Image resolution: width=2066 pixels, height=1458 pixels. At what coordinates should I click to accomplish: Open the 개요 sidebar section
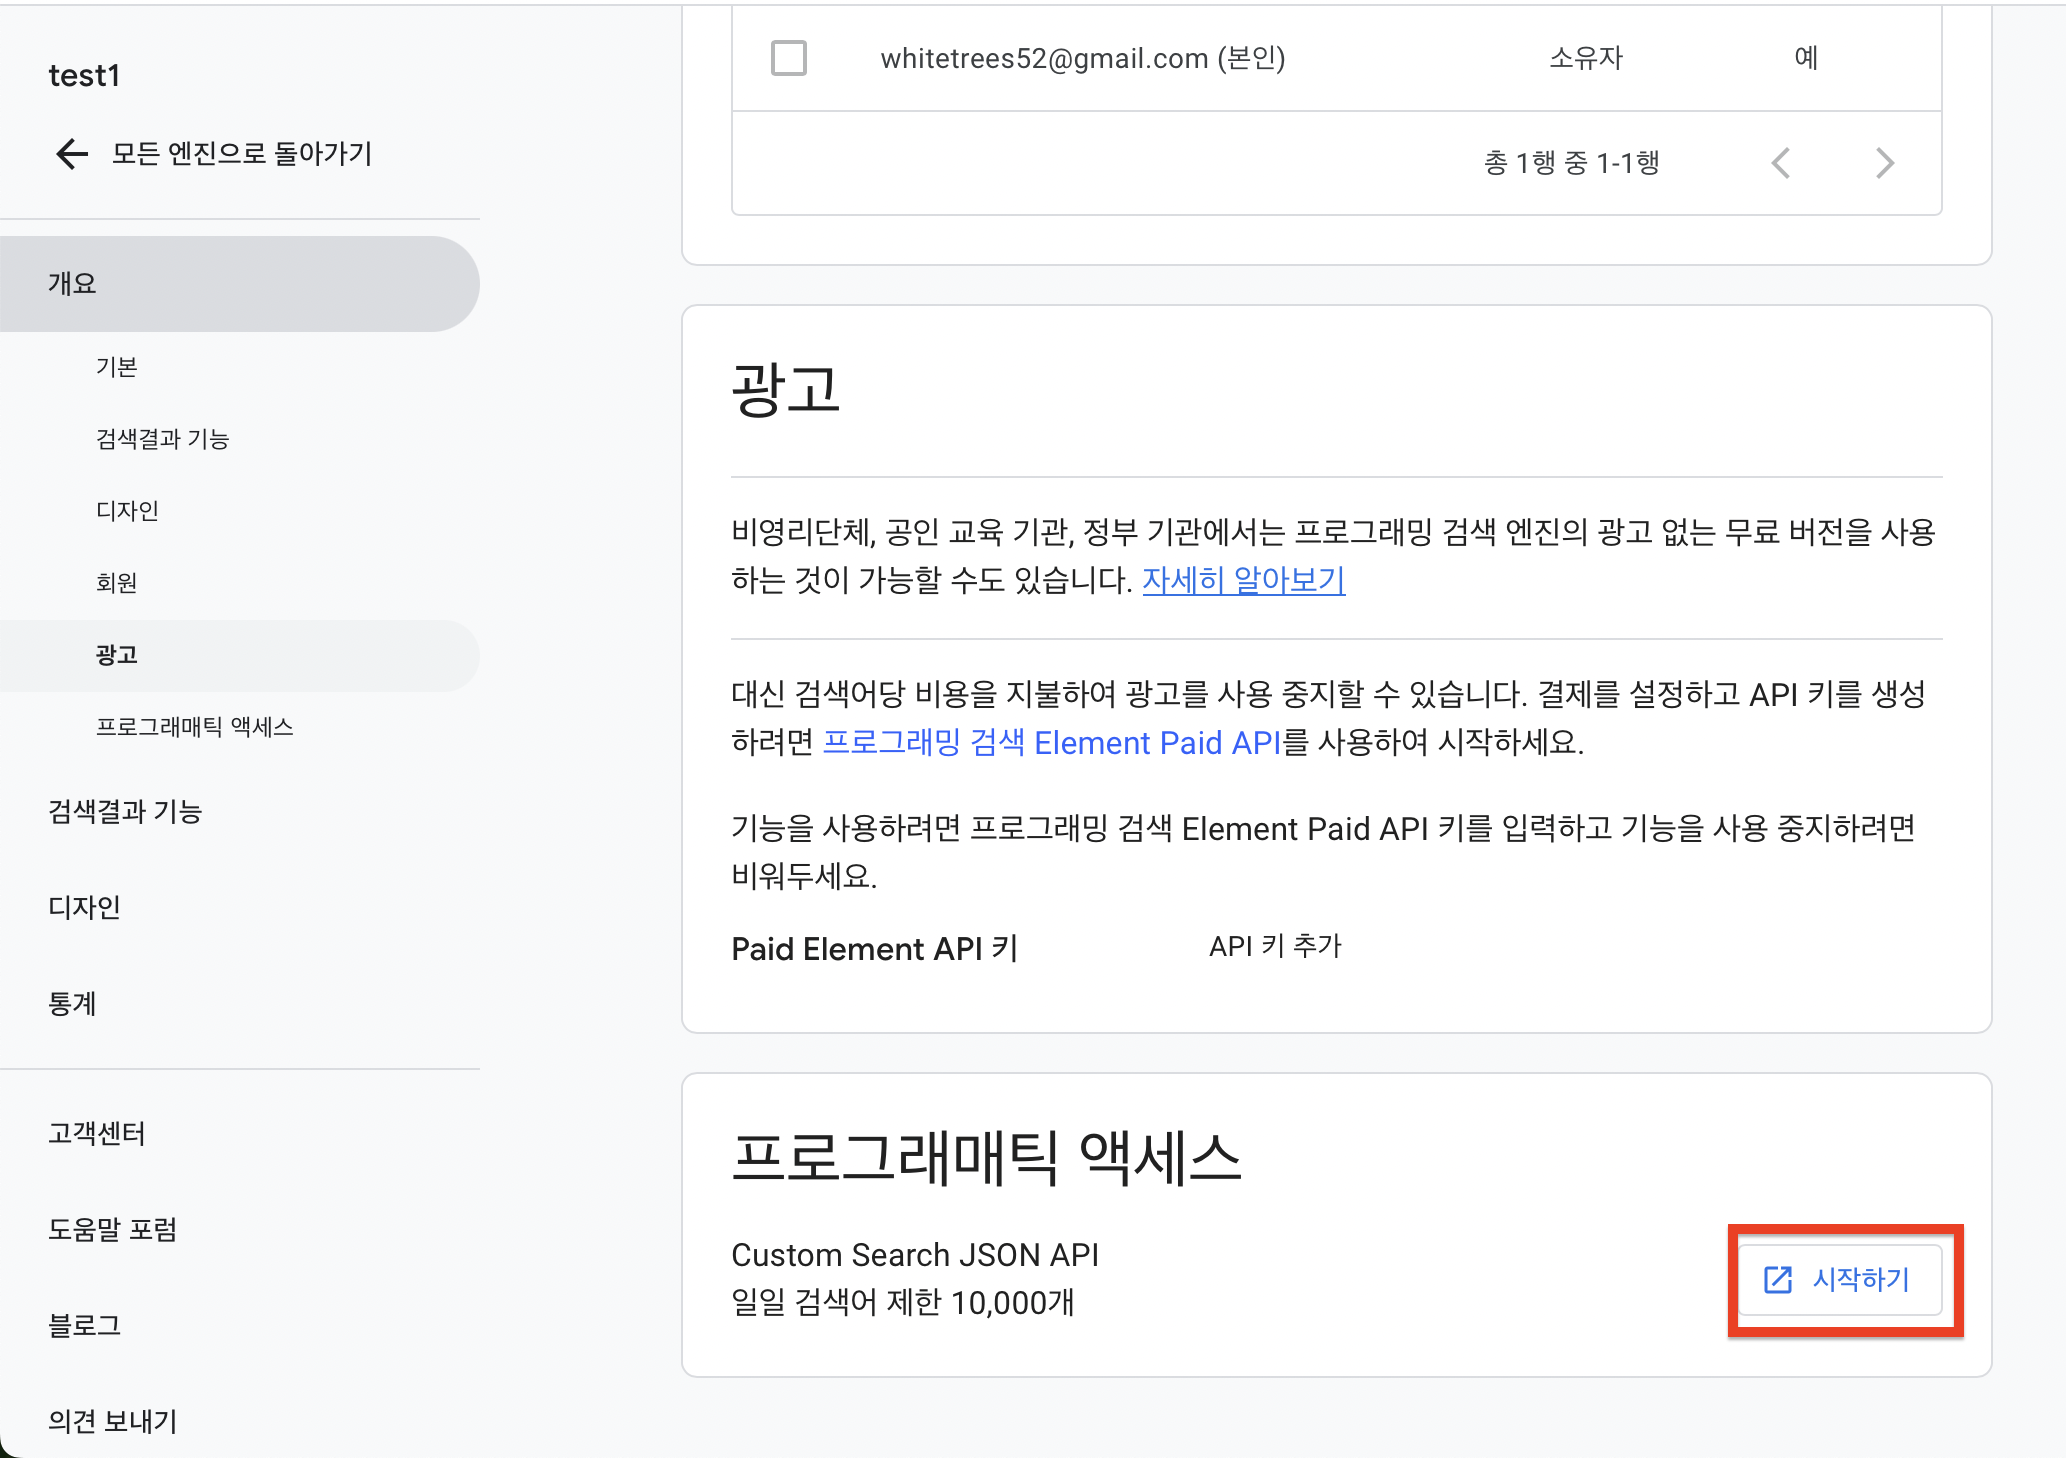click(72, 284)
